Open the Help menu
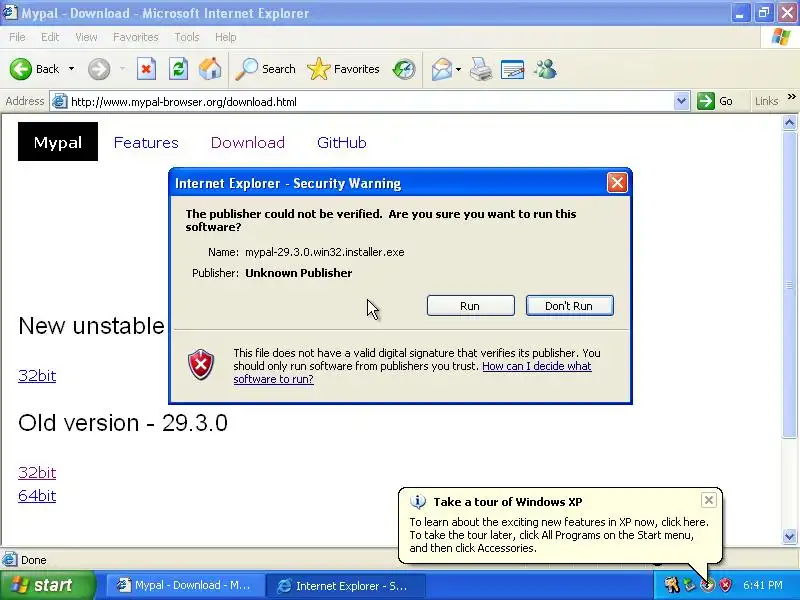This screenshot has width=800, height=600. pos(226,37)
